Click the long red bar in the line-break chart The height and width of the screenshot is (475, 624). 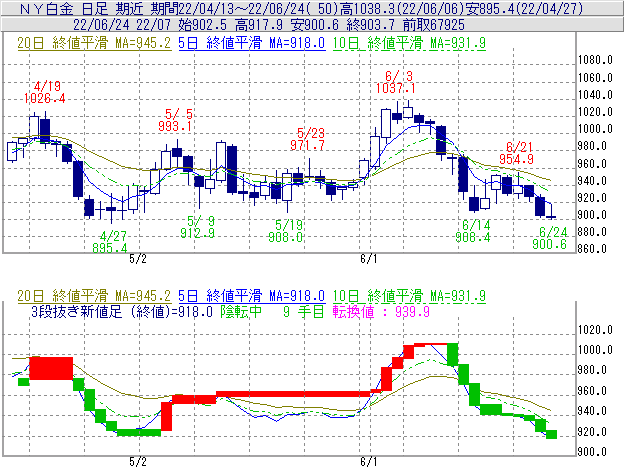click(x=293, y=394)
